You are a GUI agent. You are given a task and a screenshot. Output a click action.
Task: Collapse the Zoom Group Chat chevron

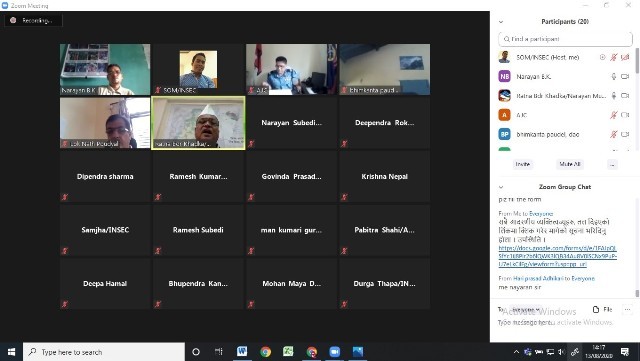click(501, 187)
